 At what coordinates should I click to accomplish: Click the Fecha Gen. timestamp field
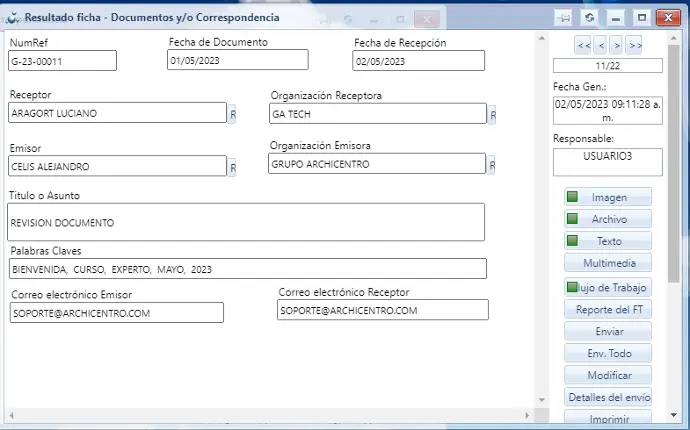tap(608, 110)
